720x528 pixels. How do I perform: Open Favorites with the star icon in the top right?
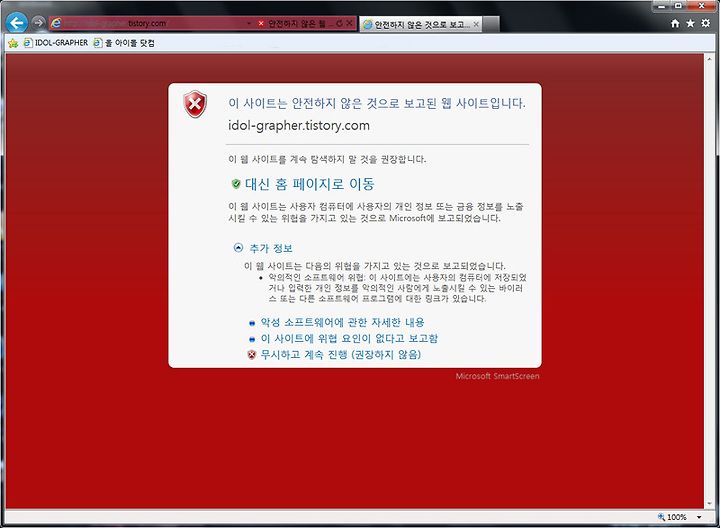click(690, 23)
